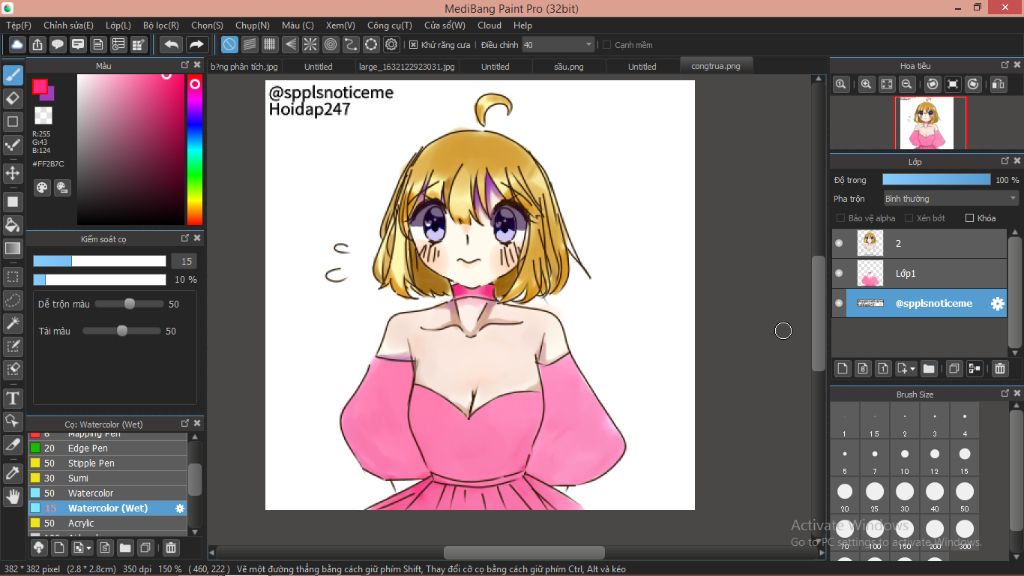Create a new layer folder
The image size is (1024, 576).
coord(929,369)
